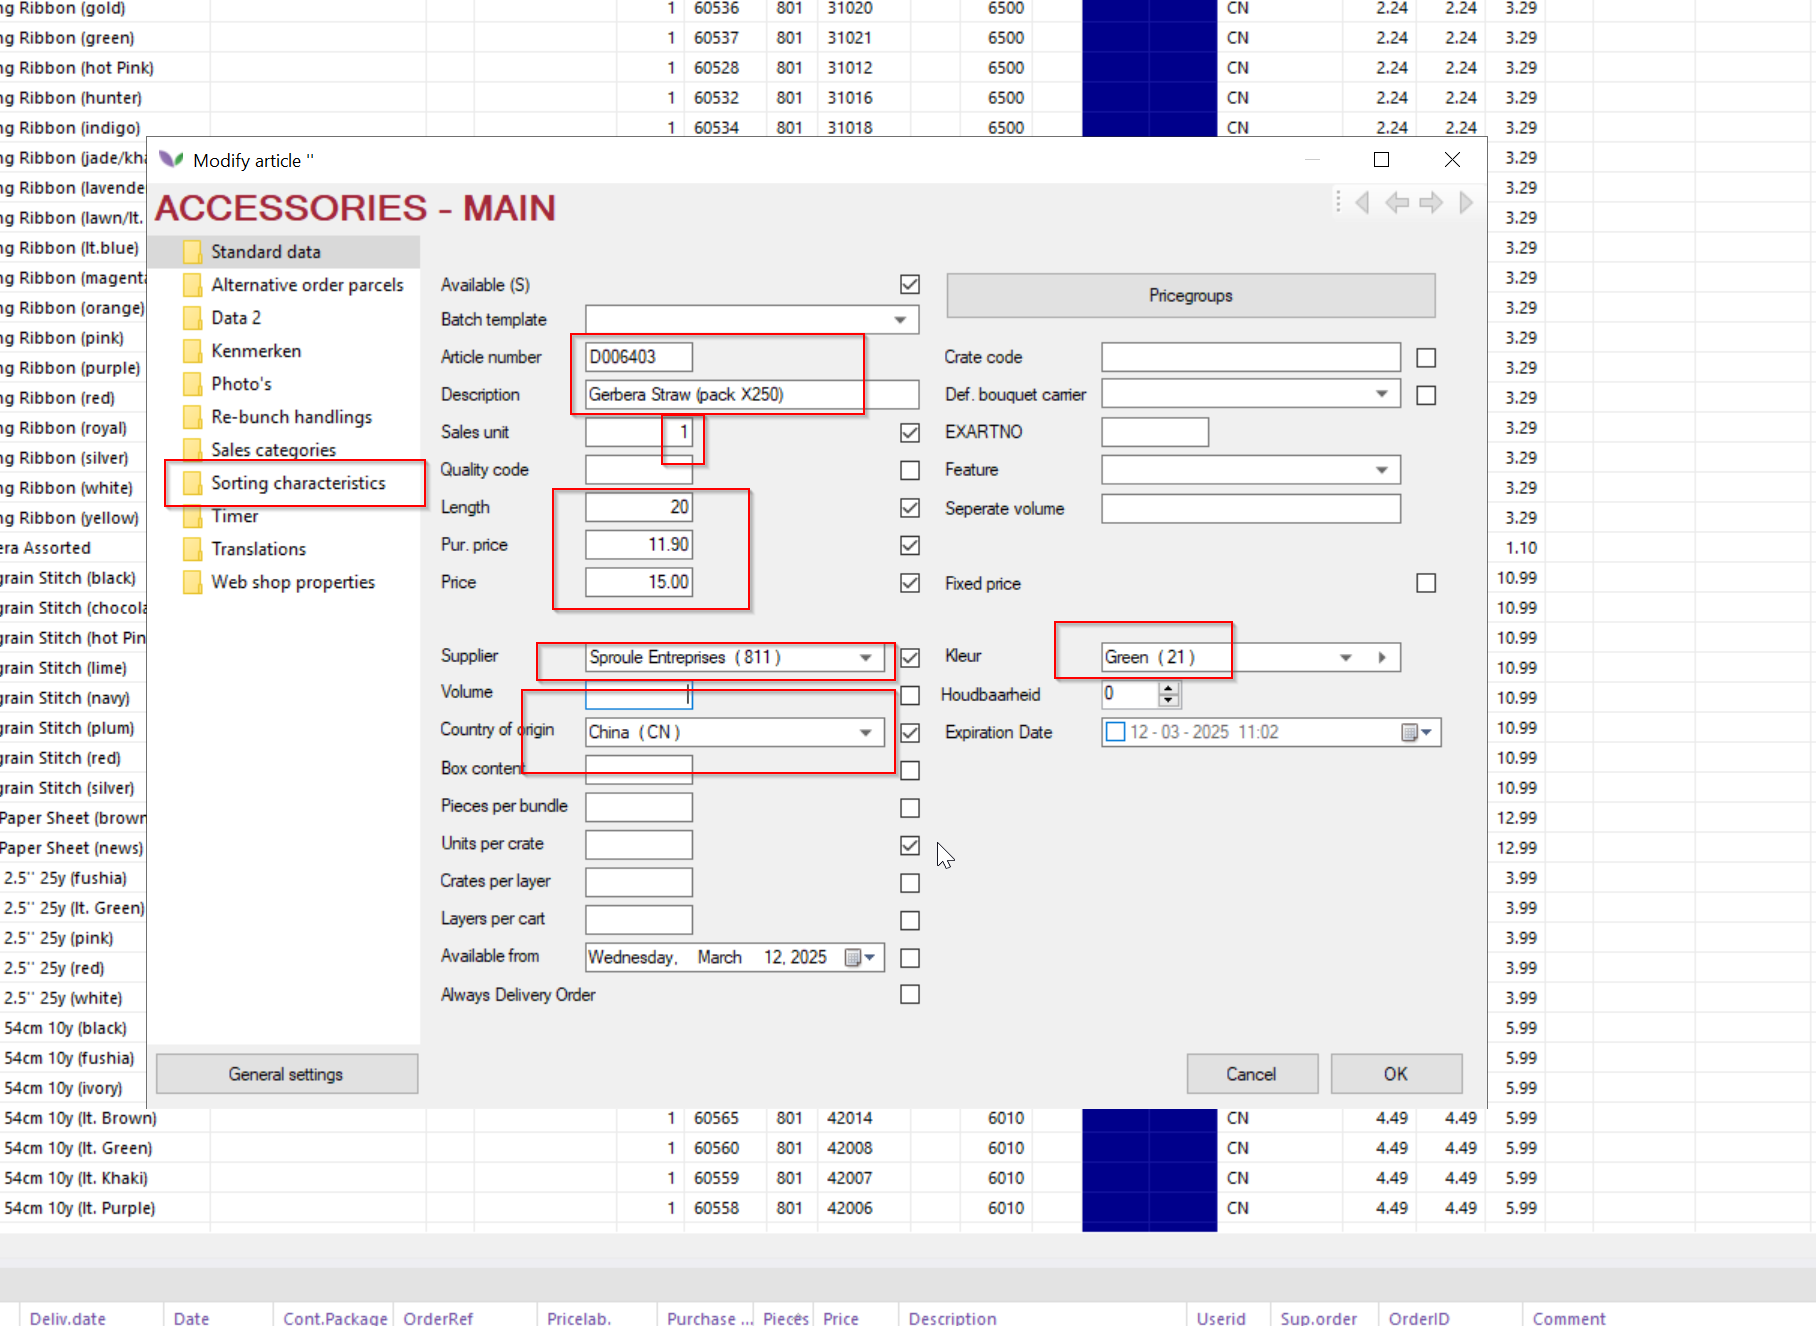Select Sorting characteristics in the sidebar
Viewport: 1816px width, 1326px height.
coord(297,483)
